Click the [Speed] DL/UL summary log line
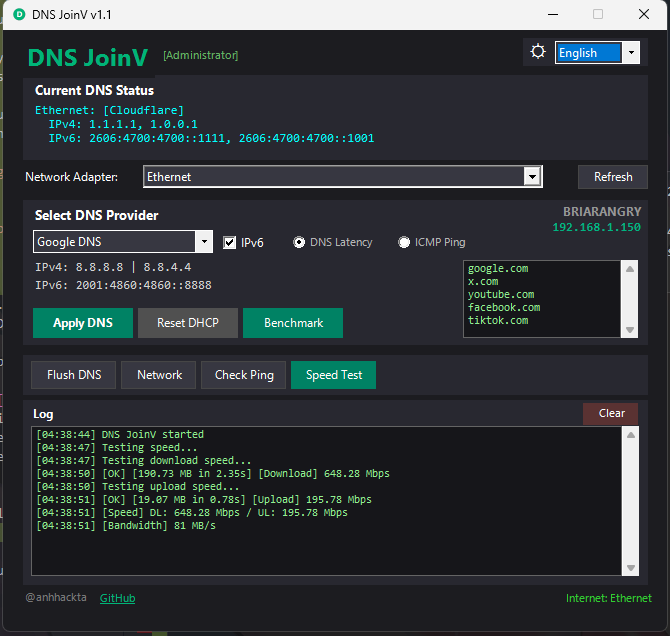The width and height of the screenshot is (670, 636). pyautogui.click(x=192, y=512)
